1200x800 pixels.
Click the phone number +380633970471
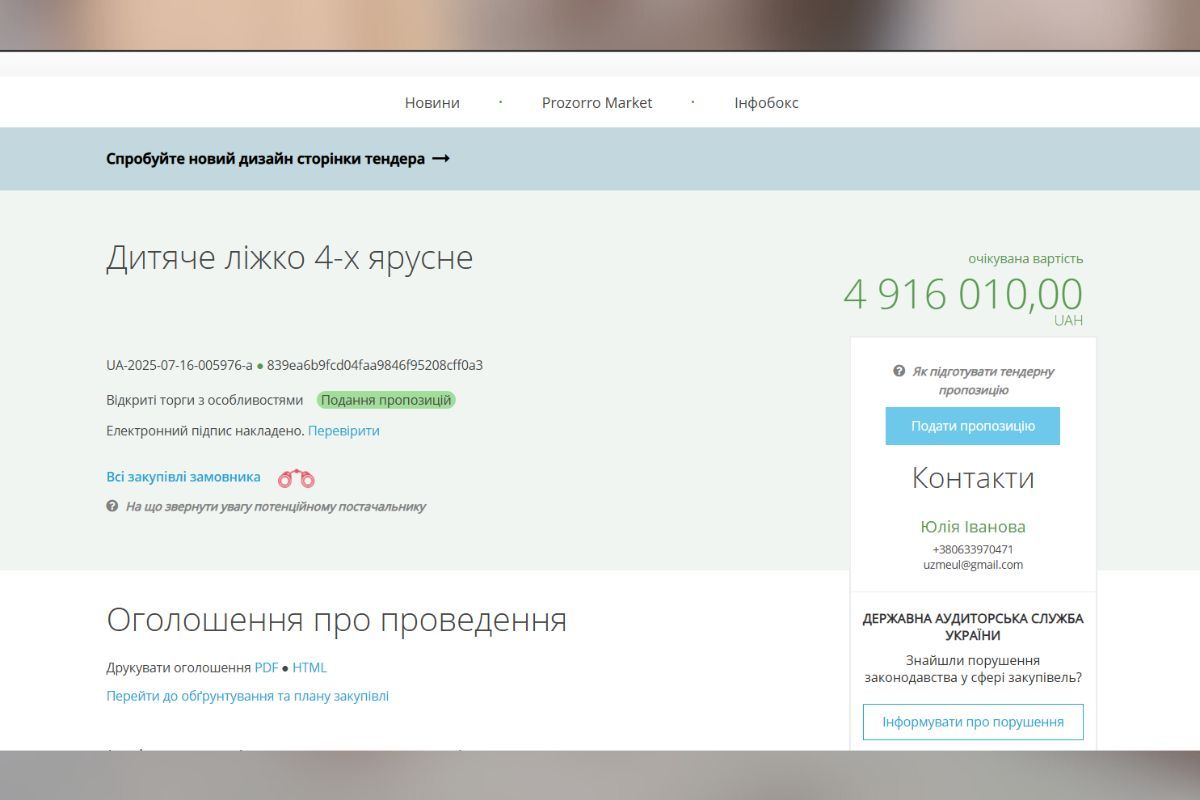(x=974, y=548)
